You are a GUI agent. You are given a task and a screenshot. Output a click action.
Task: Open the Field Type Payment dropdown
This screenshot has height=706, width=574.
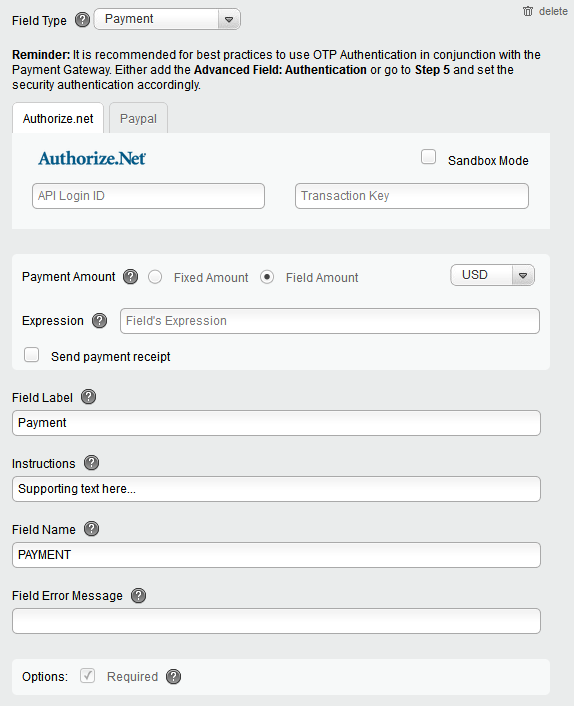point(167,19)
